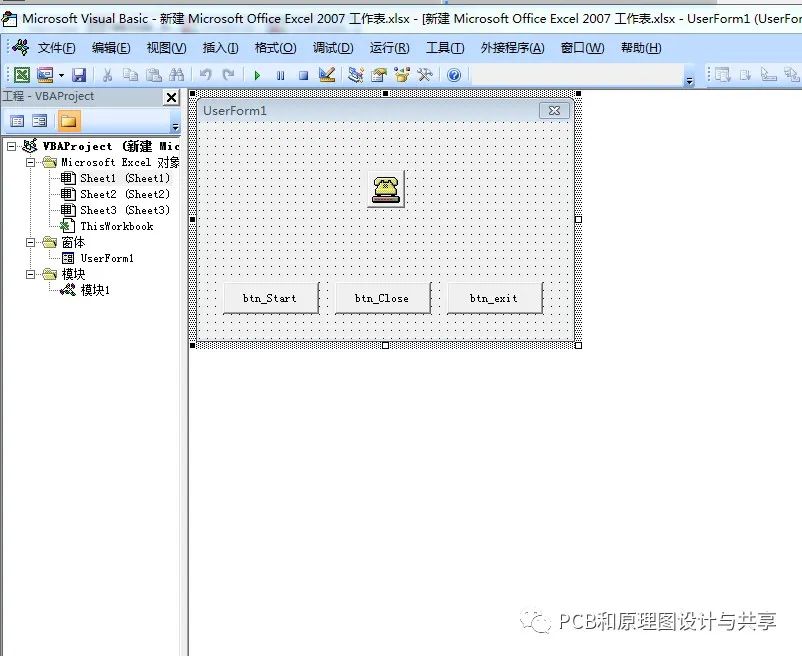Click the Break pause icon
Screen dimensions: 802x656
coord(280,76)
